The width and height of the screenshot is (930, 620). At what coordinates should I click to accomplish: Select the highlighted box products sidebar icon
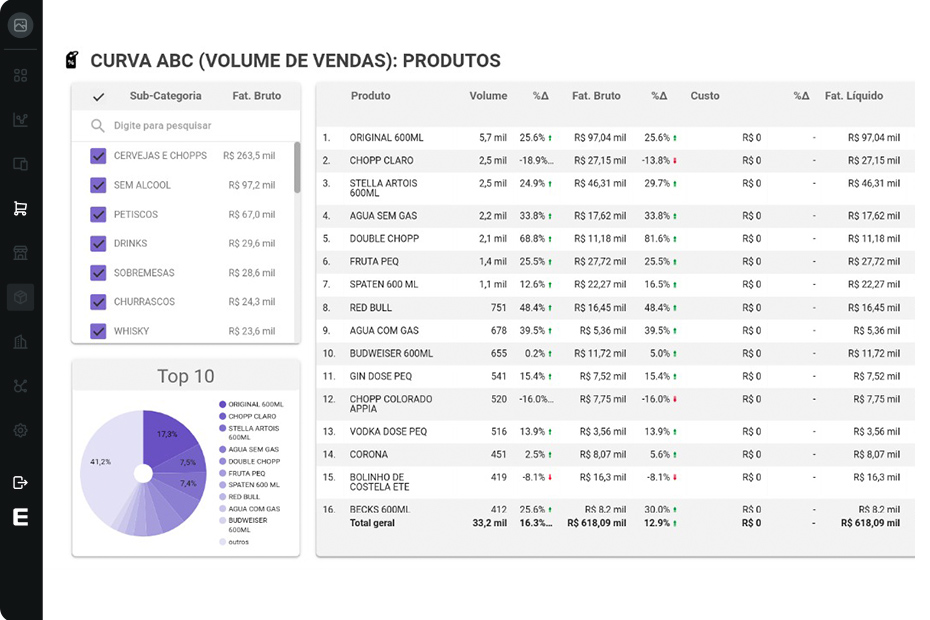20,297
